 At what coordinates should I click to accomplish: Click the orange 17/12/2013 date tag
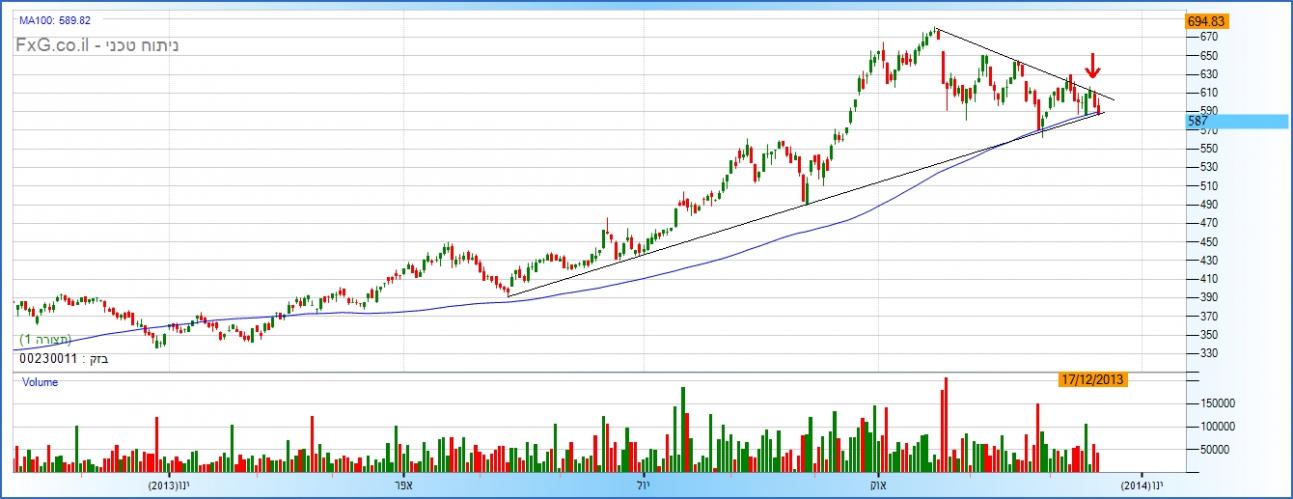point(1092,379)
